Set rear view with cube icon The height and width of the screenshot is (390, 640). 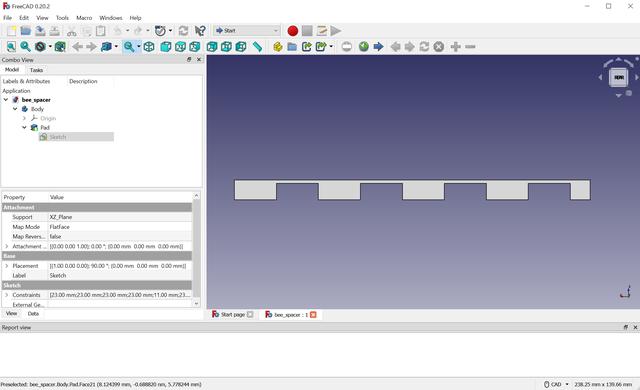pos(211,47)
